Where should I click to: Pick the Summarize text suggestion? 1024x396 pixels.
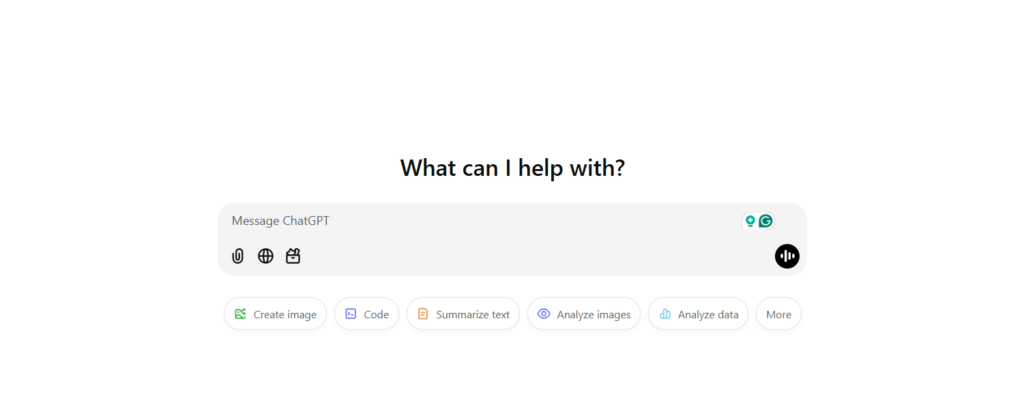click(463, 314)
